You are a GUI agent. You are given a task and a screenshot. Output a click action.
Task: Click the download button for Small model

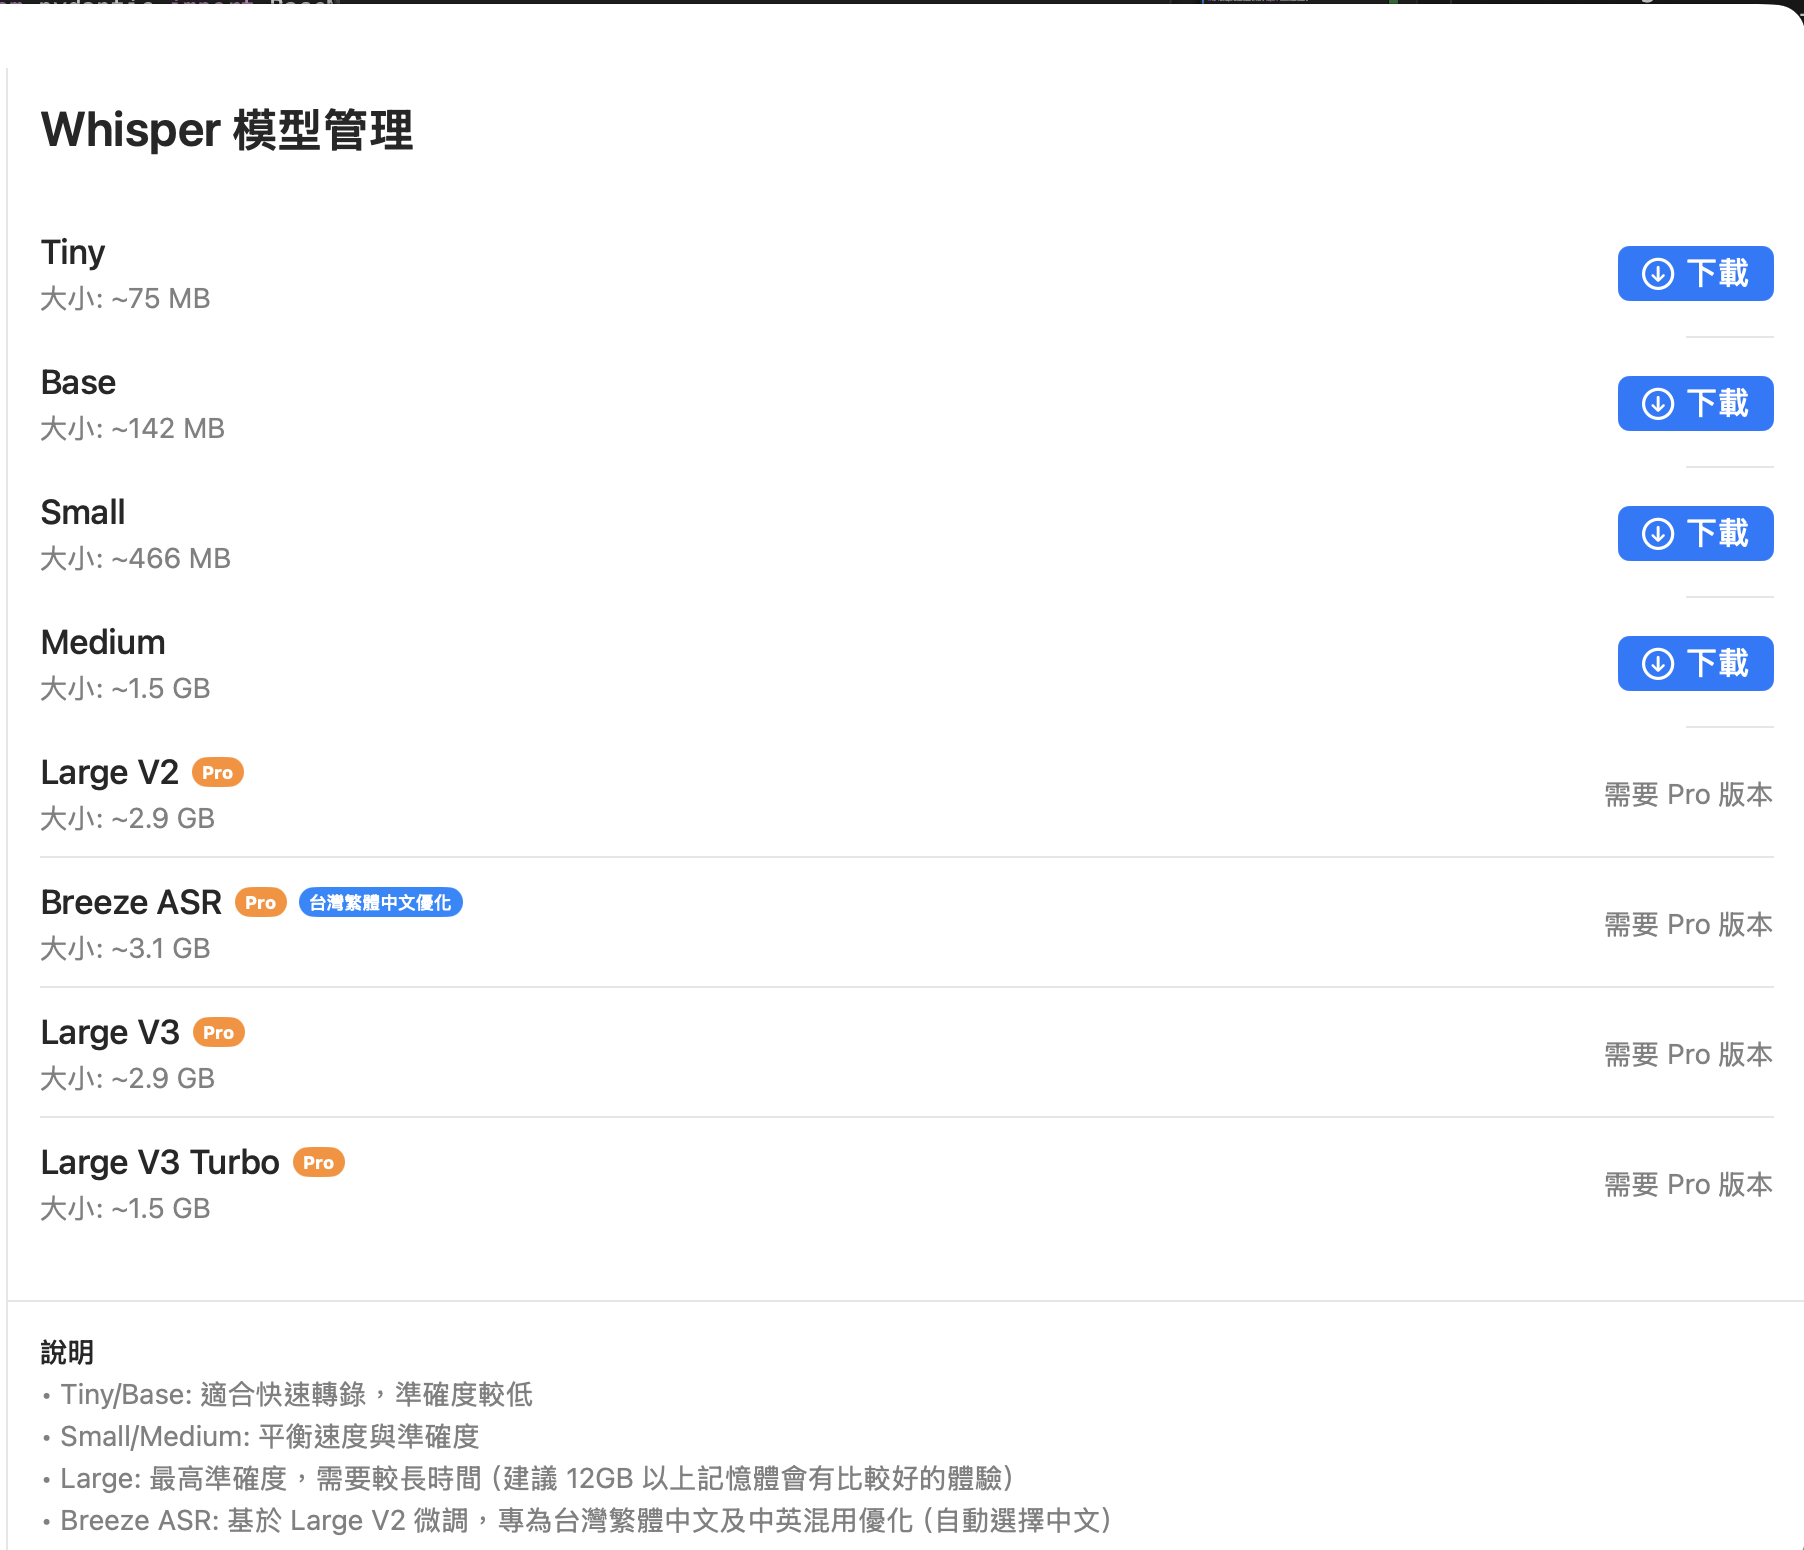(1695, 533)
